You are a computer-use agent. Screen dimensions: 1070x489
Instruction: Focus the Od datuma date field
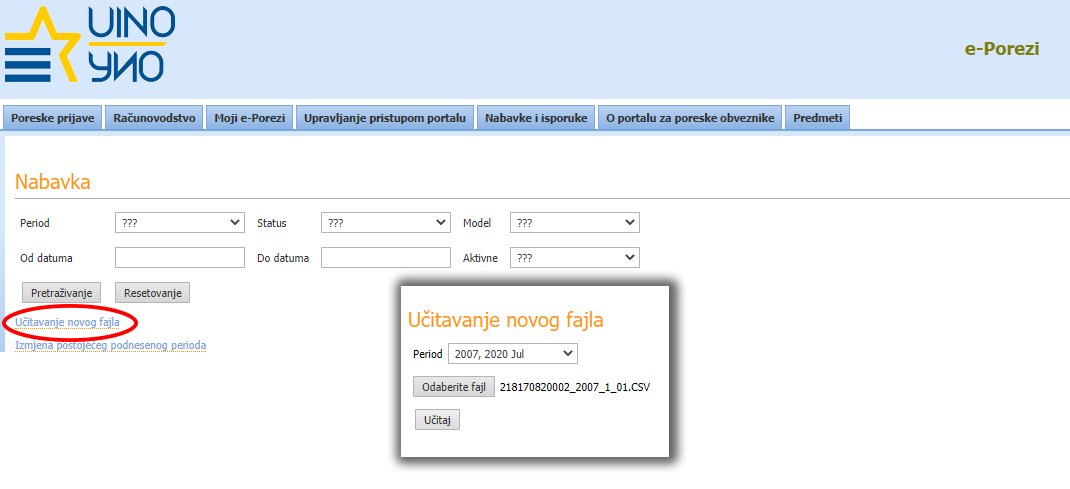pyautogui.click(x=180, y=258)
